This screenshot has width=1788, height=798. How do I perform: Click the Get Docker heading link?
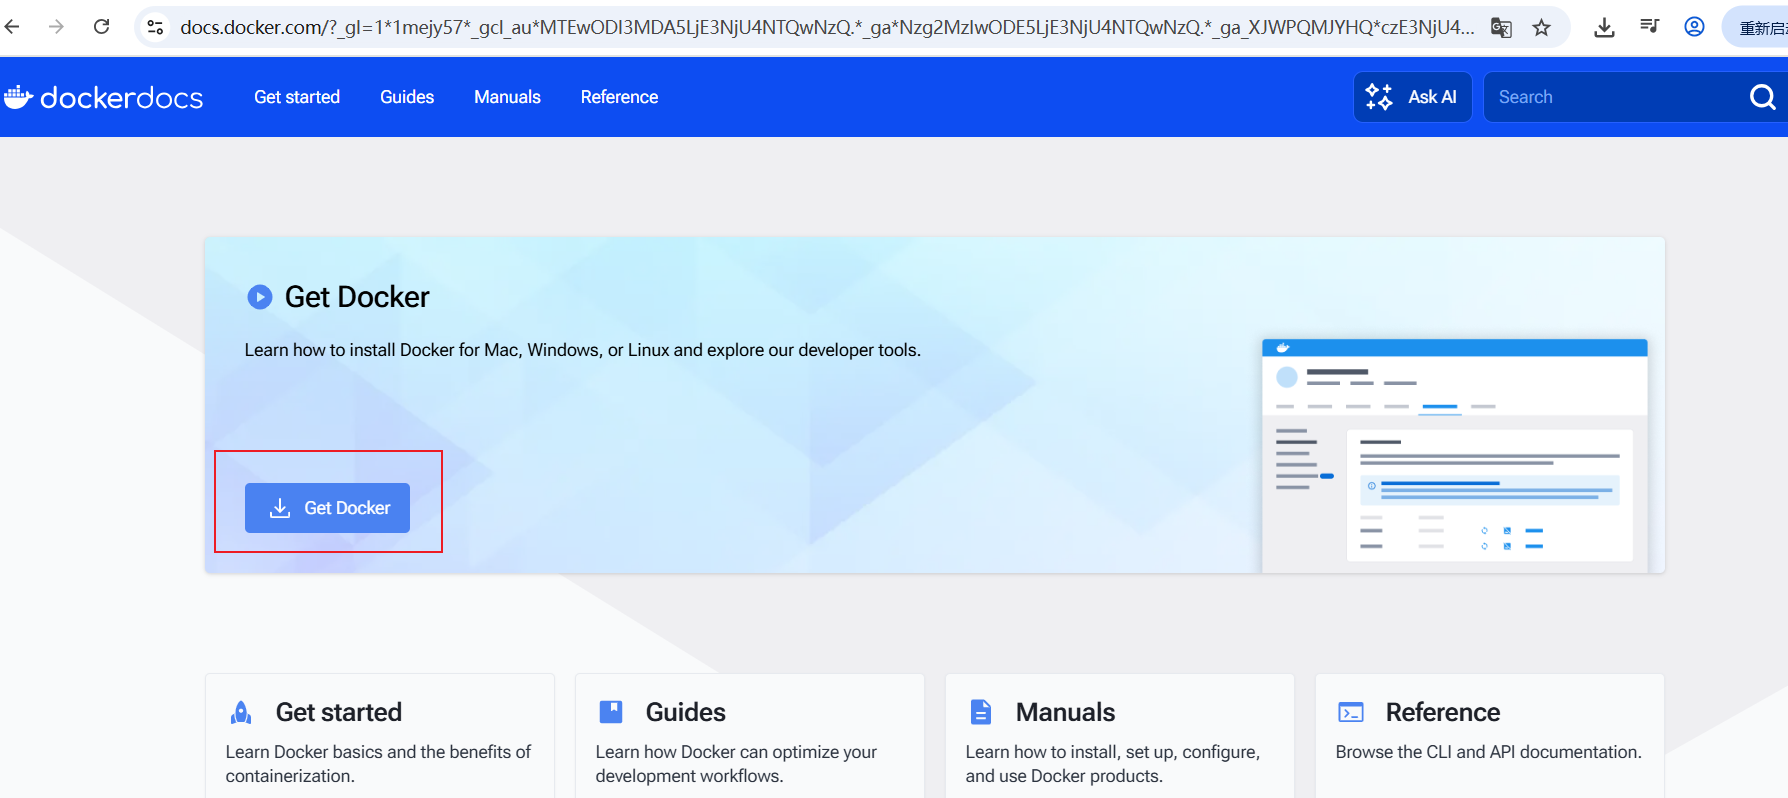coord(357,297)
